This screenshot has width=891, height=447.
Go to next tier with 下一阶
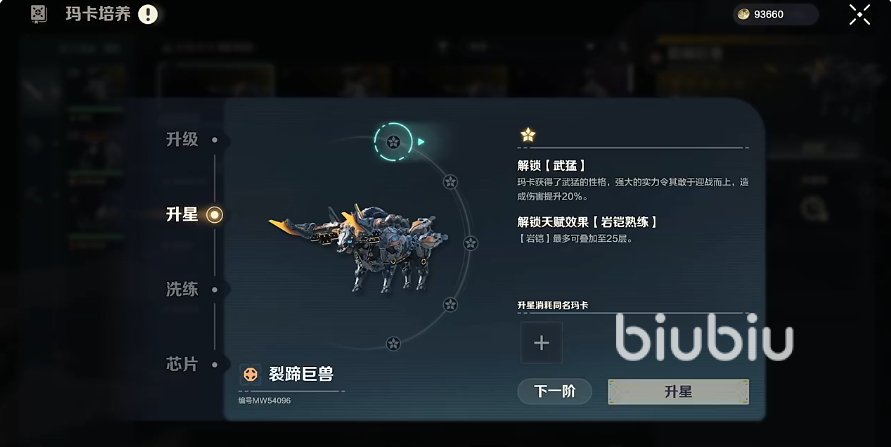(555, 391)
